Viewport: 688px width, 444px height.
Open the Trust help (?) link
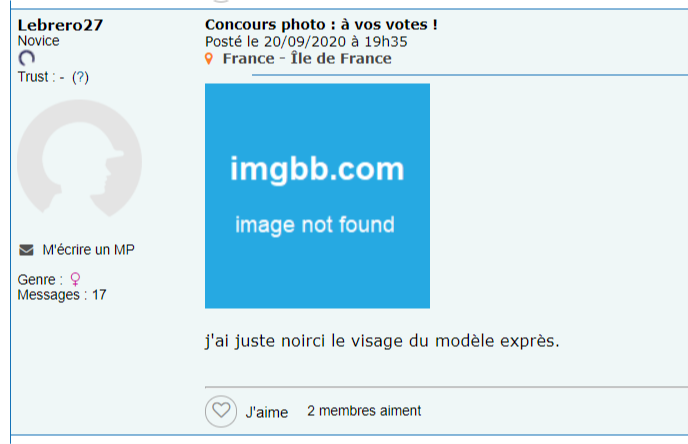click(80, 78)
